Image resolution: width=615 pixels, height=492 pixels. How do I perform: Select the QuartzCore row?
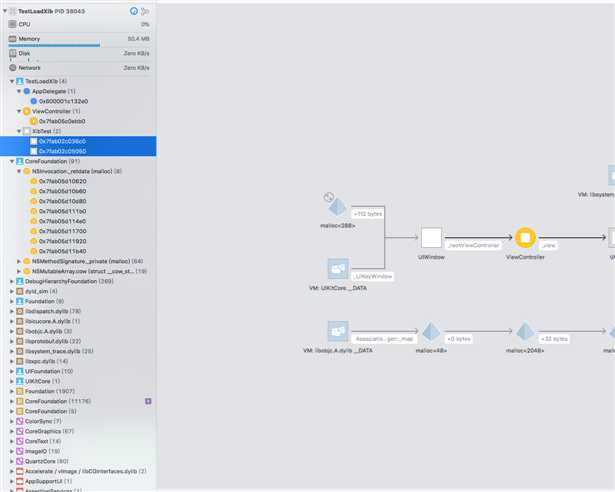(78, 461)
